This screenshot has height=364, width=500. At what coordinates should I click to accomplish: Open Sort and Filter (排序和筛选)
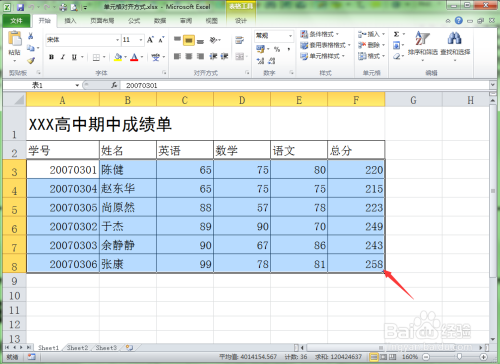(x=422, y=45)
